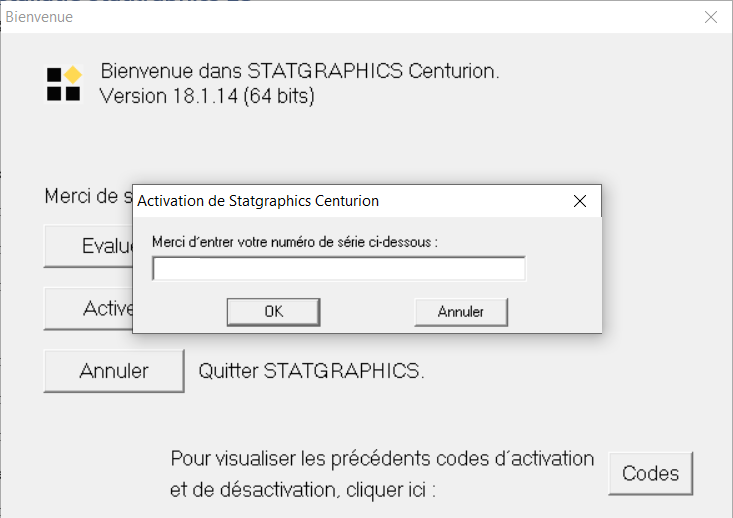The width and height of the screenshot is (733, 518).
Task: Select Annuler in the activation dialog
Action: [x=461, y=312]
